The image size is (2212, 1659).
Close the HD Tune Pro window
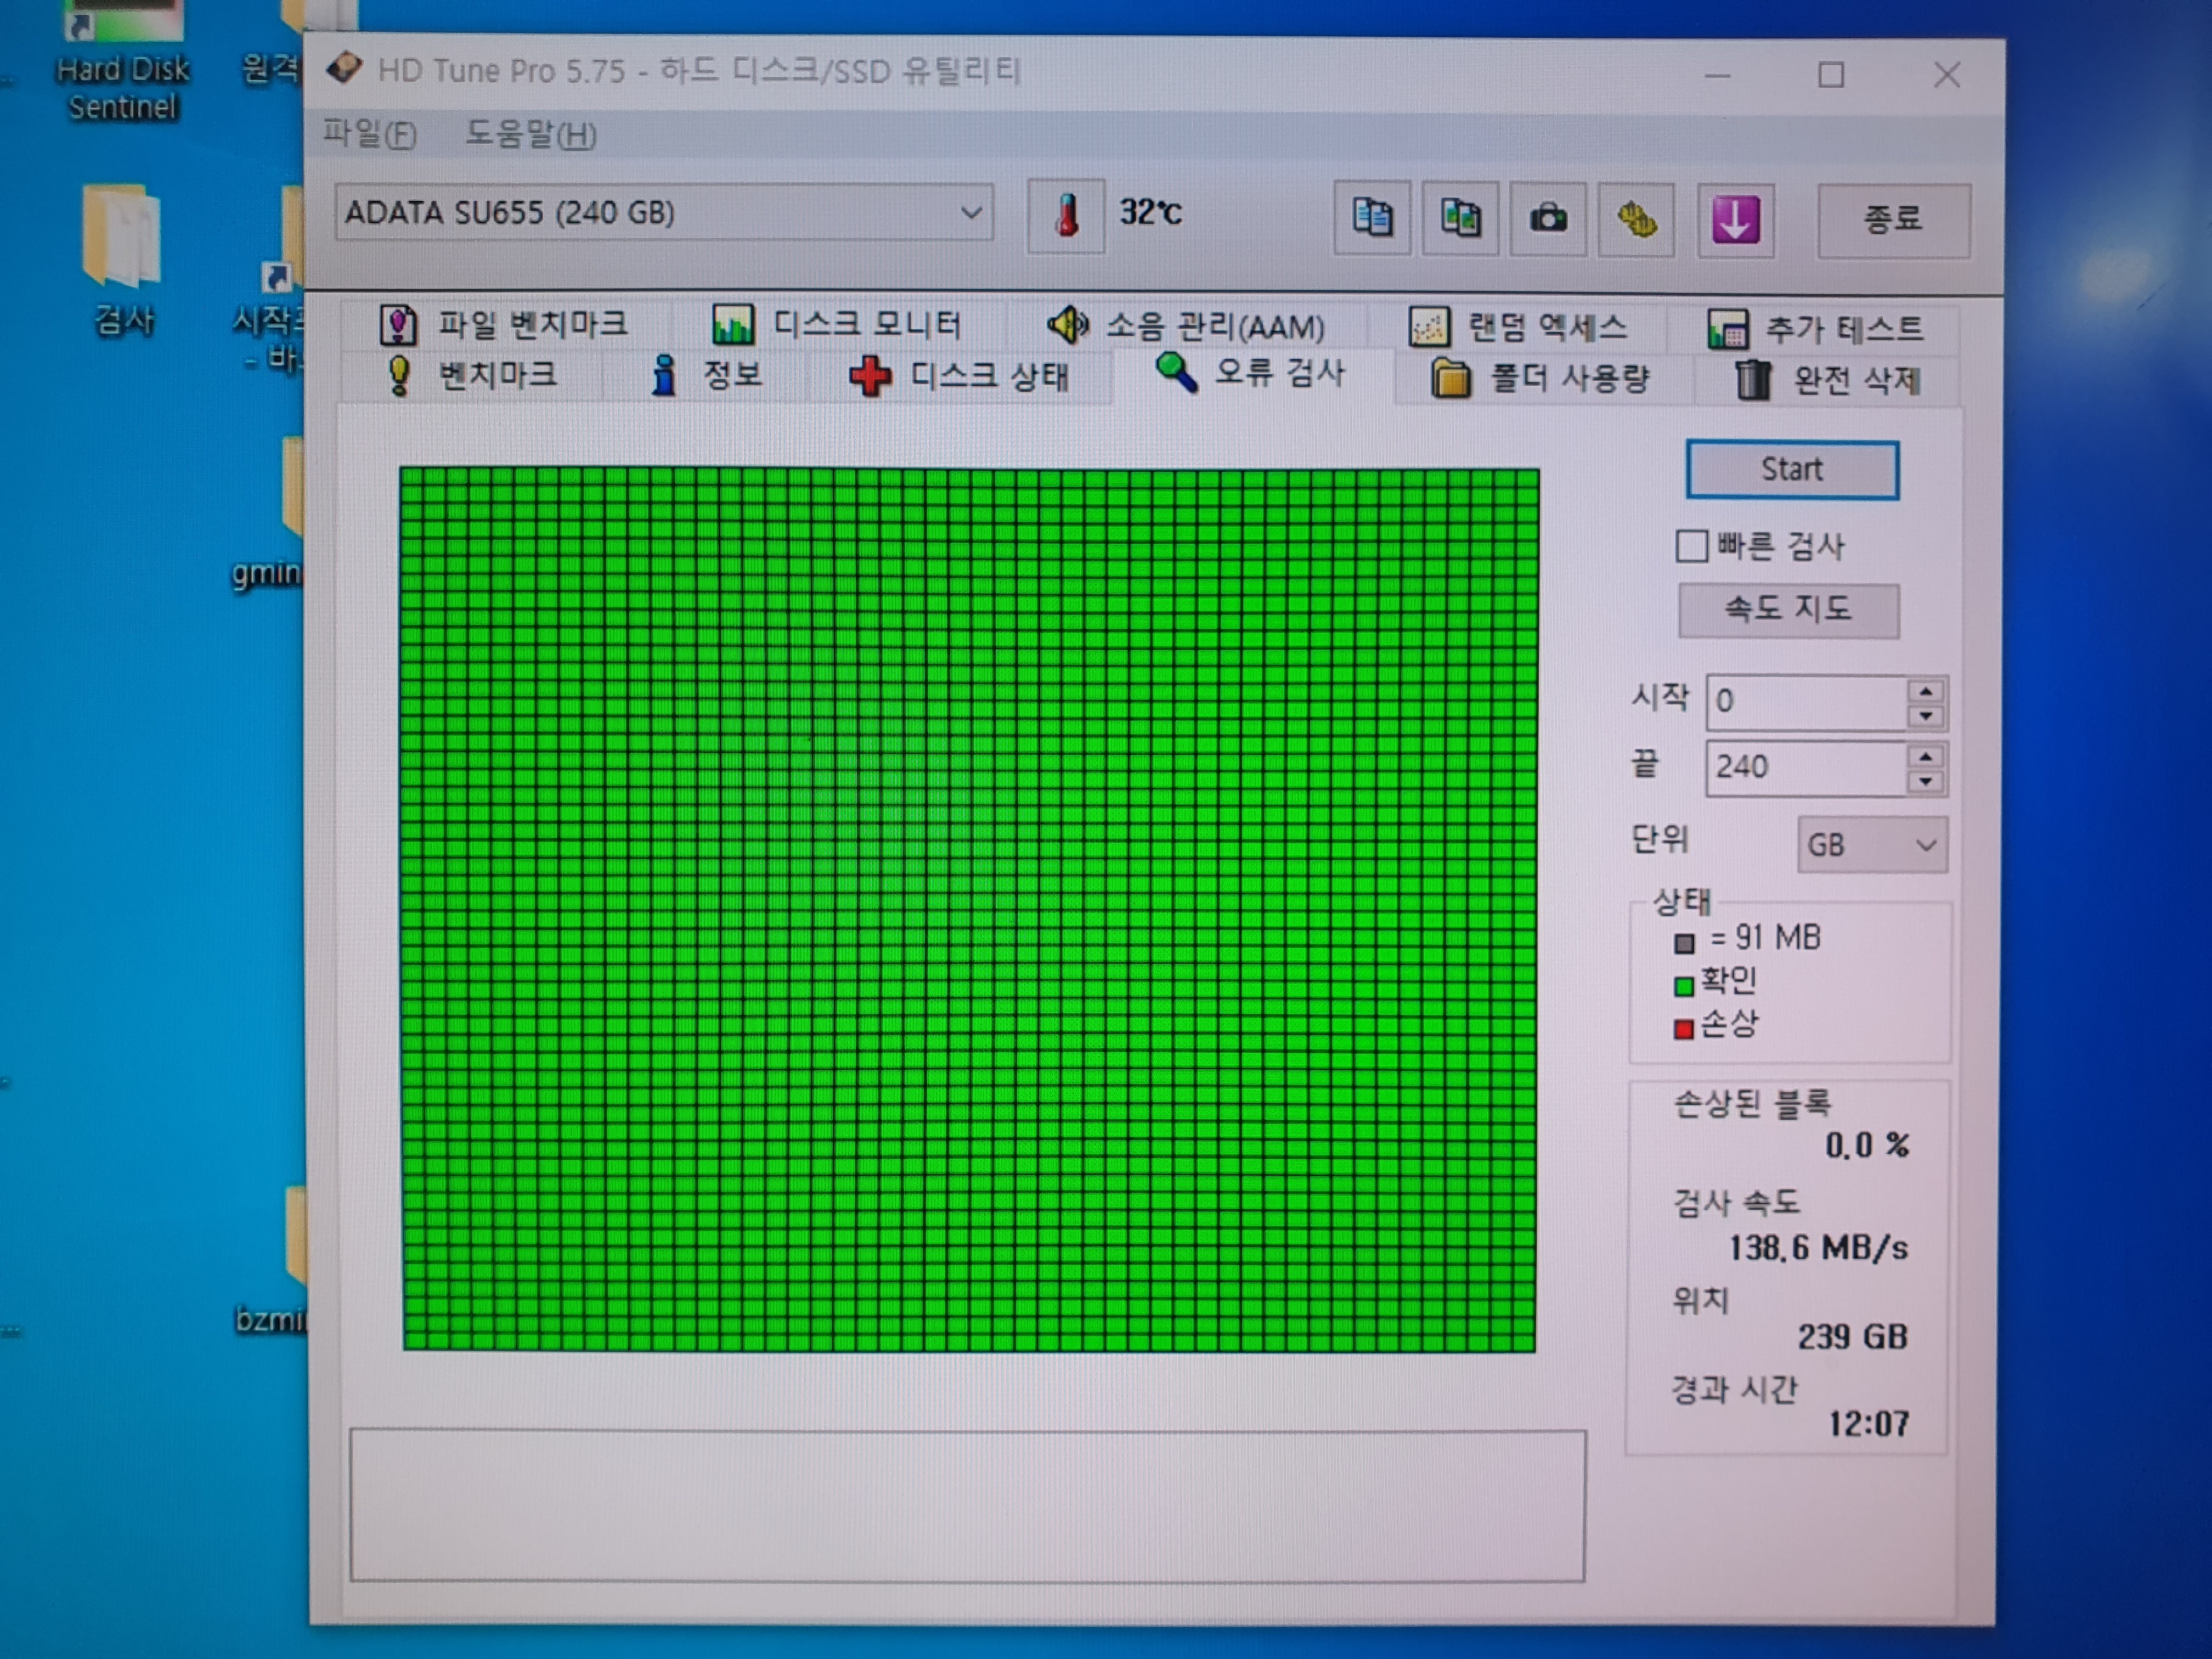click(x=1946, y=75)
